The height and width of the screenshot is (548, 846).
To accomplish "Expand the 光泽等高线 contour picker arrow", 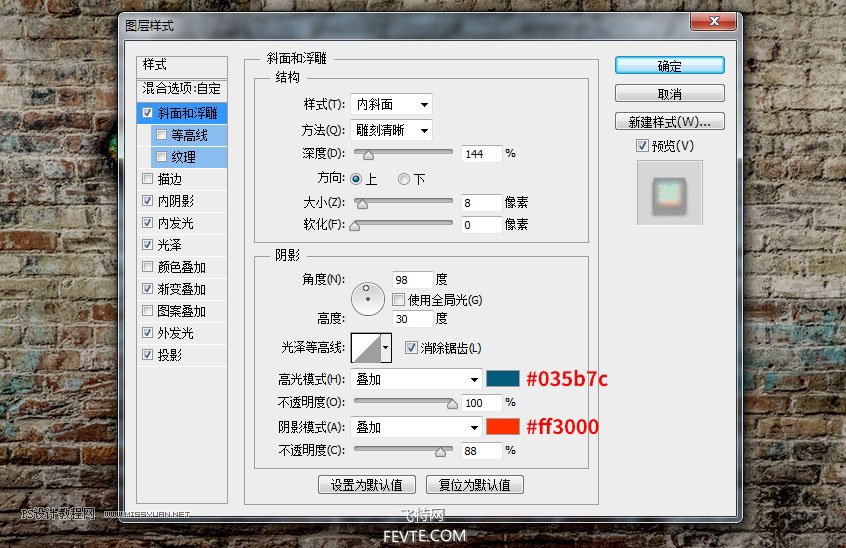I will (386, 348).
